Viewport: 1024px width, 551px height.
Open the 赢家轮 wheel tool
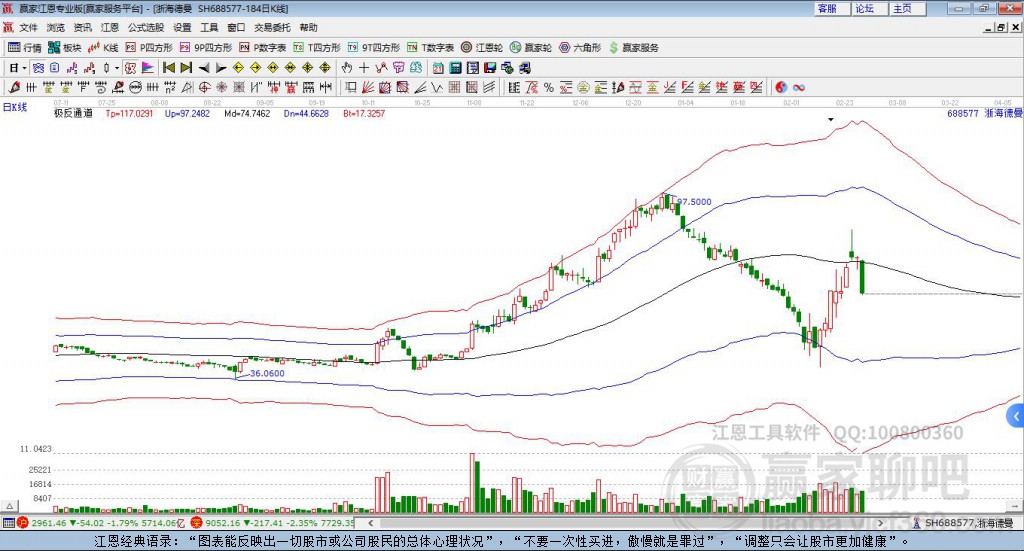[x=531, y=48]
